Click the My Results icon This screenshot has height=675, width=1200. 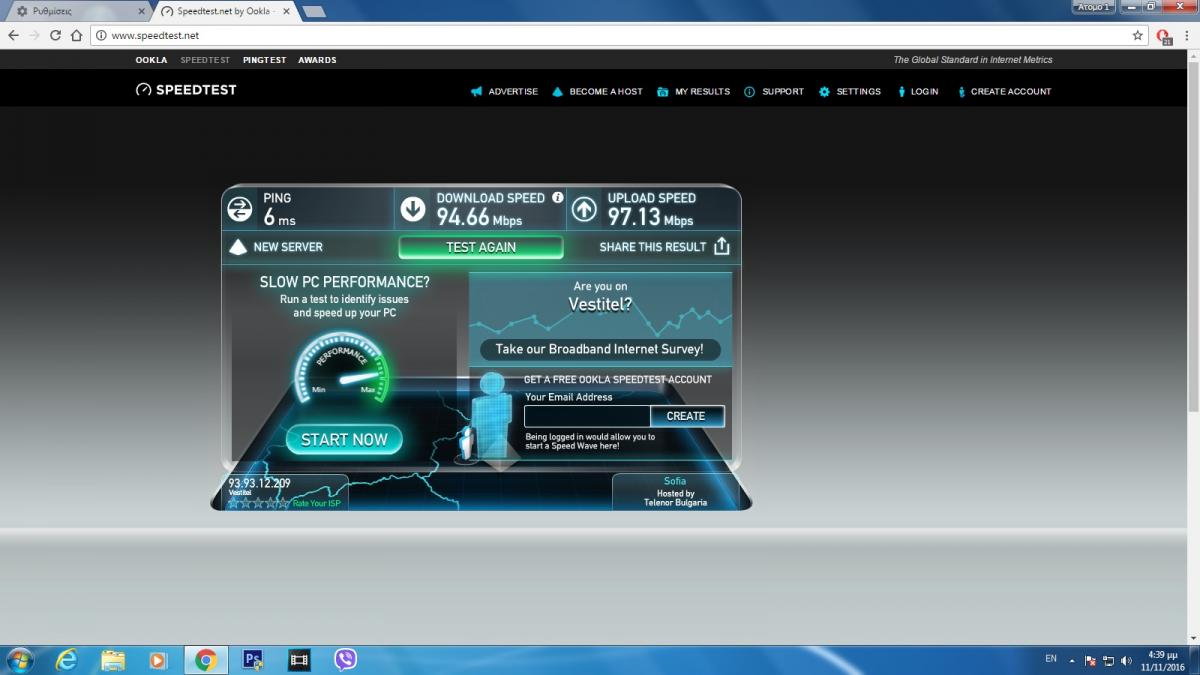[x=663, y=92]
